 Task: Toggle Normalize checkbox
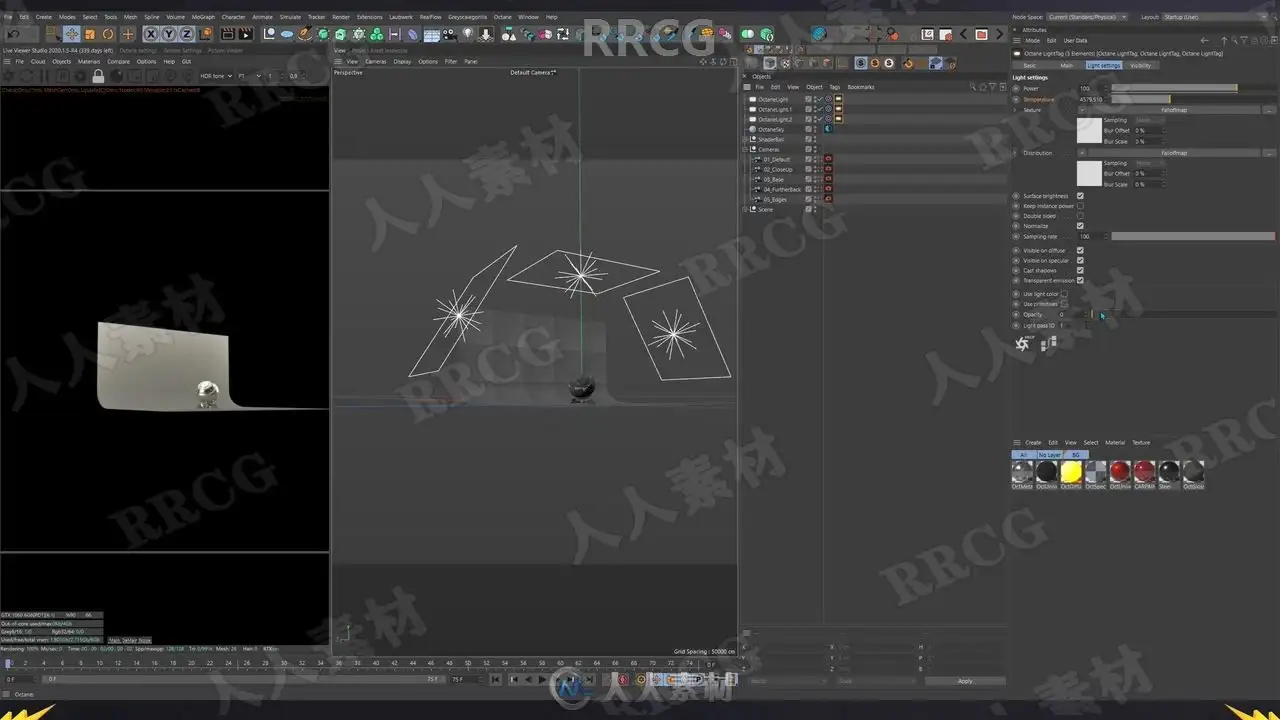point(1080,226)
